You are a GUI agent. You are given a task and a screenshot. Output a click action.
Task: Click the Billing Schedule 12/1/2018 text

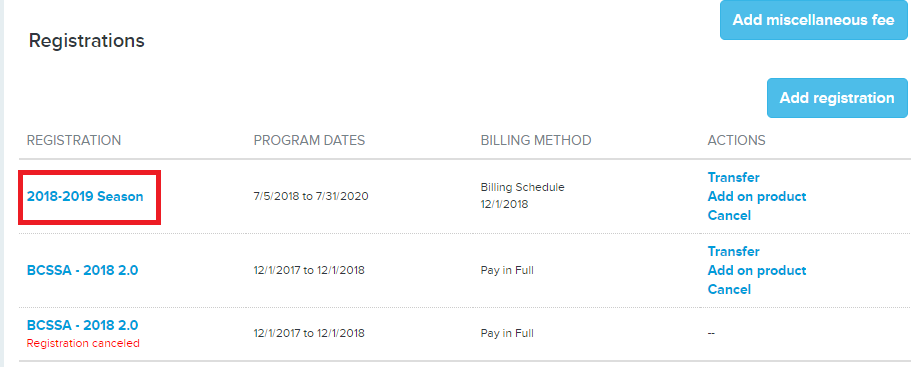pyautogui.click(x=522, y=196)
